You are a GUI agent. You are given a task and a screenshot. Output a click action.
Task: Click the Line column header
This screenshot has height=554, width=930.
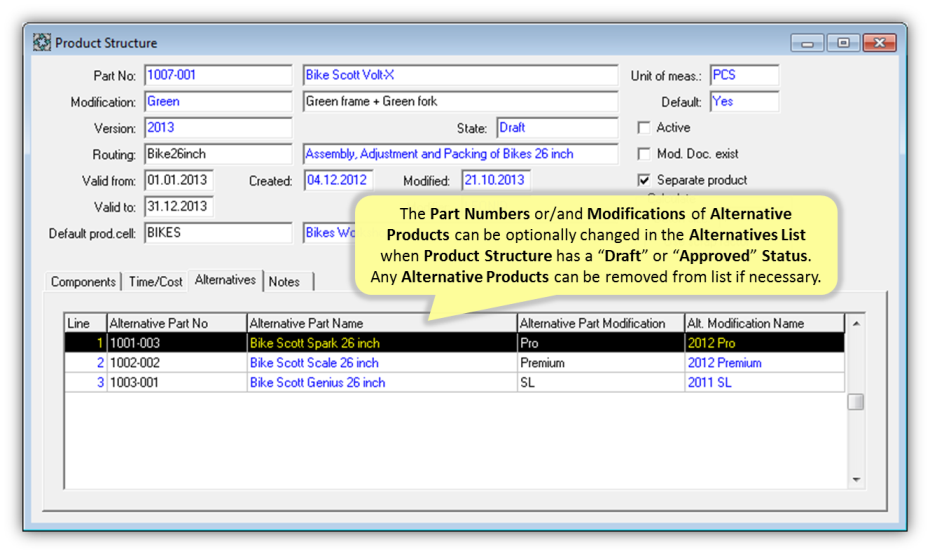click(x=85, y=323)
